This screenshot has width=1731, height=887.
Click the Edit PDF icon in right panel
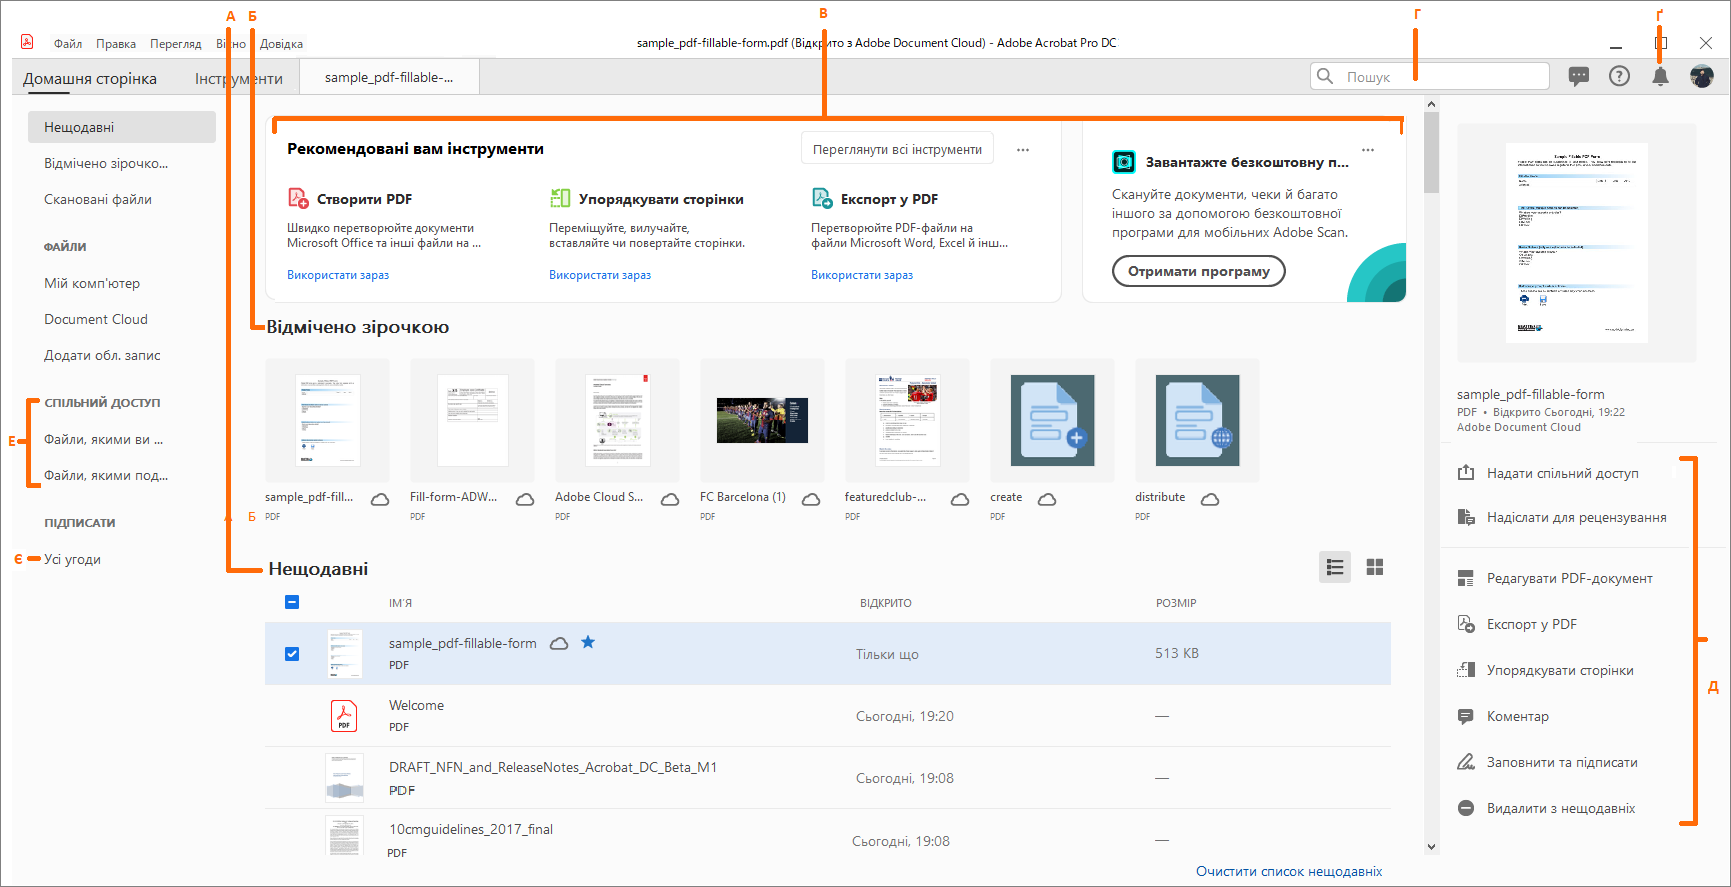click(1466, 578)
